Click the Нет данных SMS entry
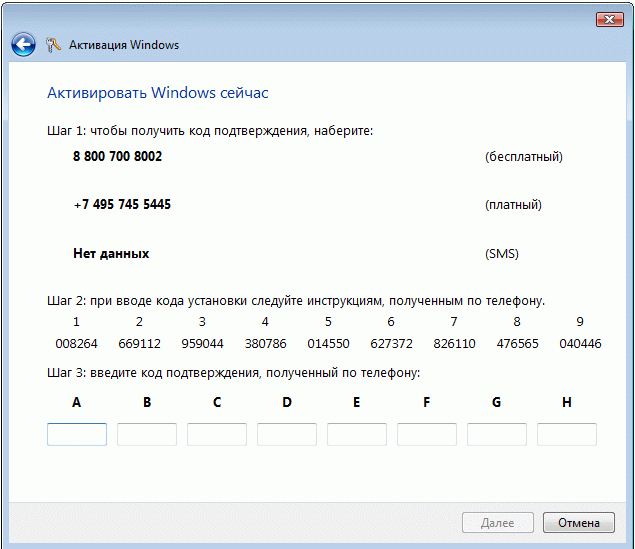The width and height of the screenshot is (635, 549). pyautogui.click(x=111, y=254)
